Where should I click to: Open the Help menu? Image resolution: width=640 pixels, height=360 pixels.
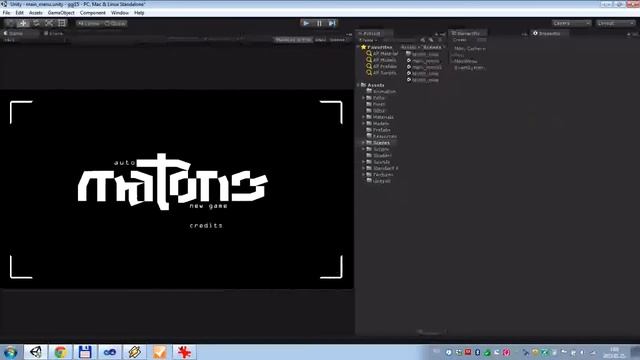pyautogui.click(x=139, y=13)
